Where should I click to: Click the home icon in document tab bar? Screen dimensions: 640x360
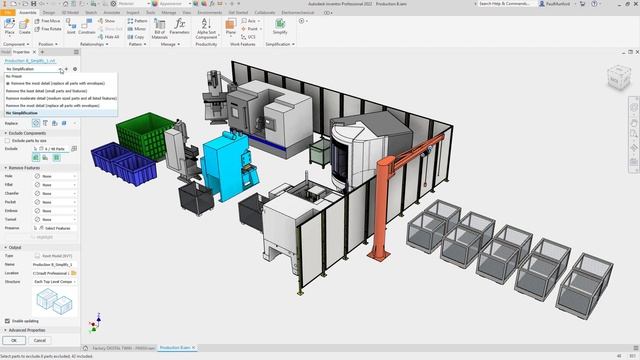click(85, 348)
